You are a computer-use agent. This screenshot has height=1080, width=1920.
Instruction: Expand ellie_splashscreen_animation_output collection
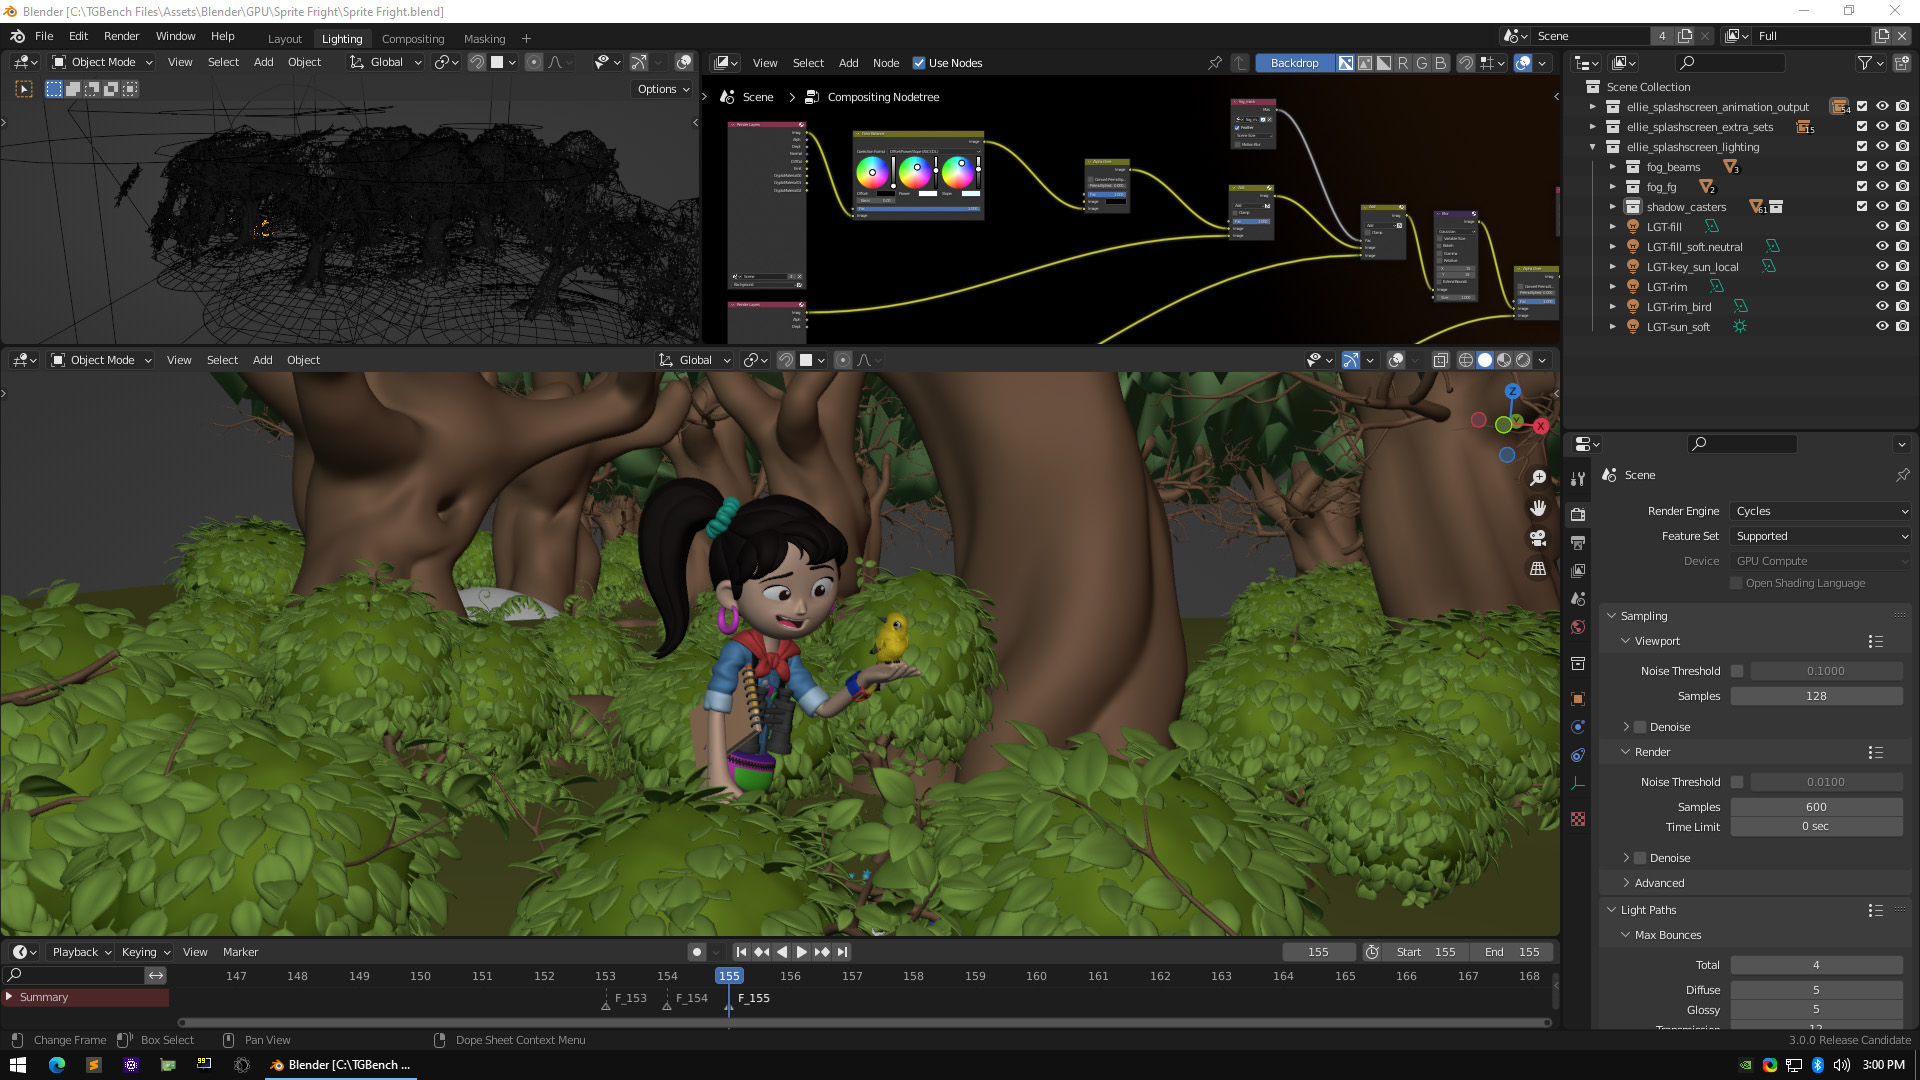[1593, 107]
